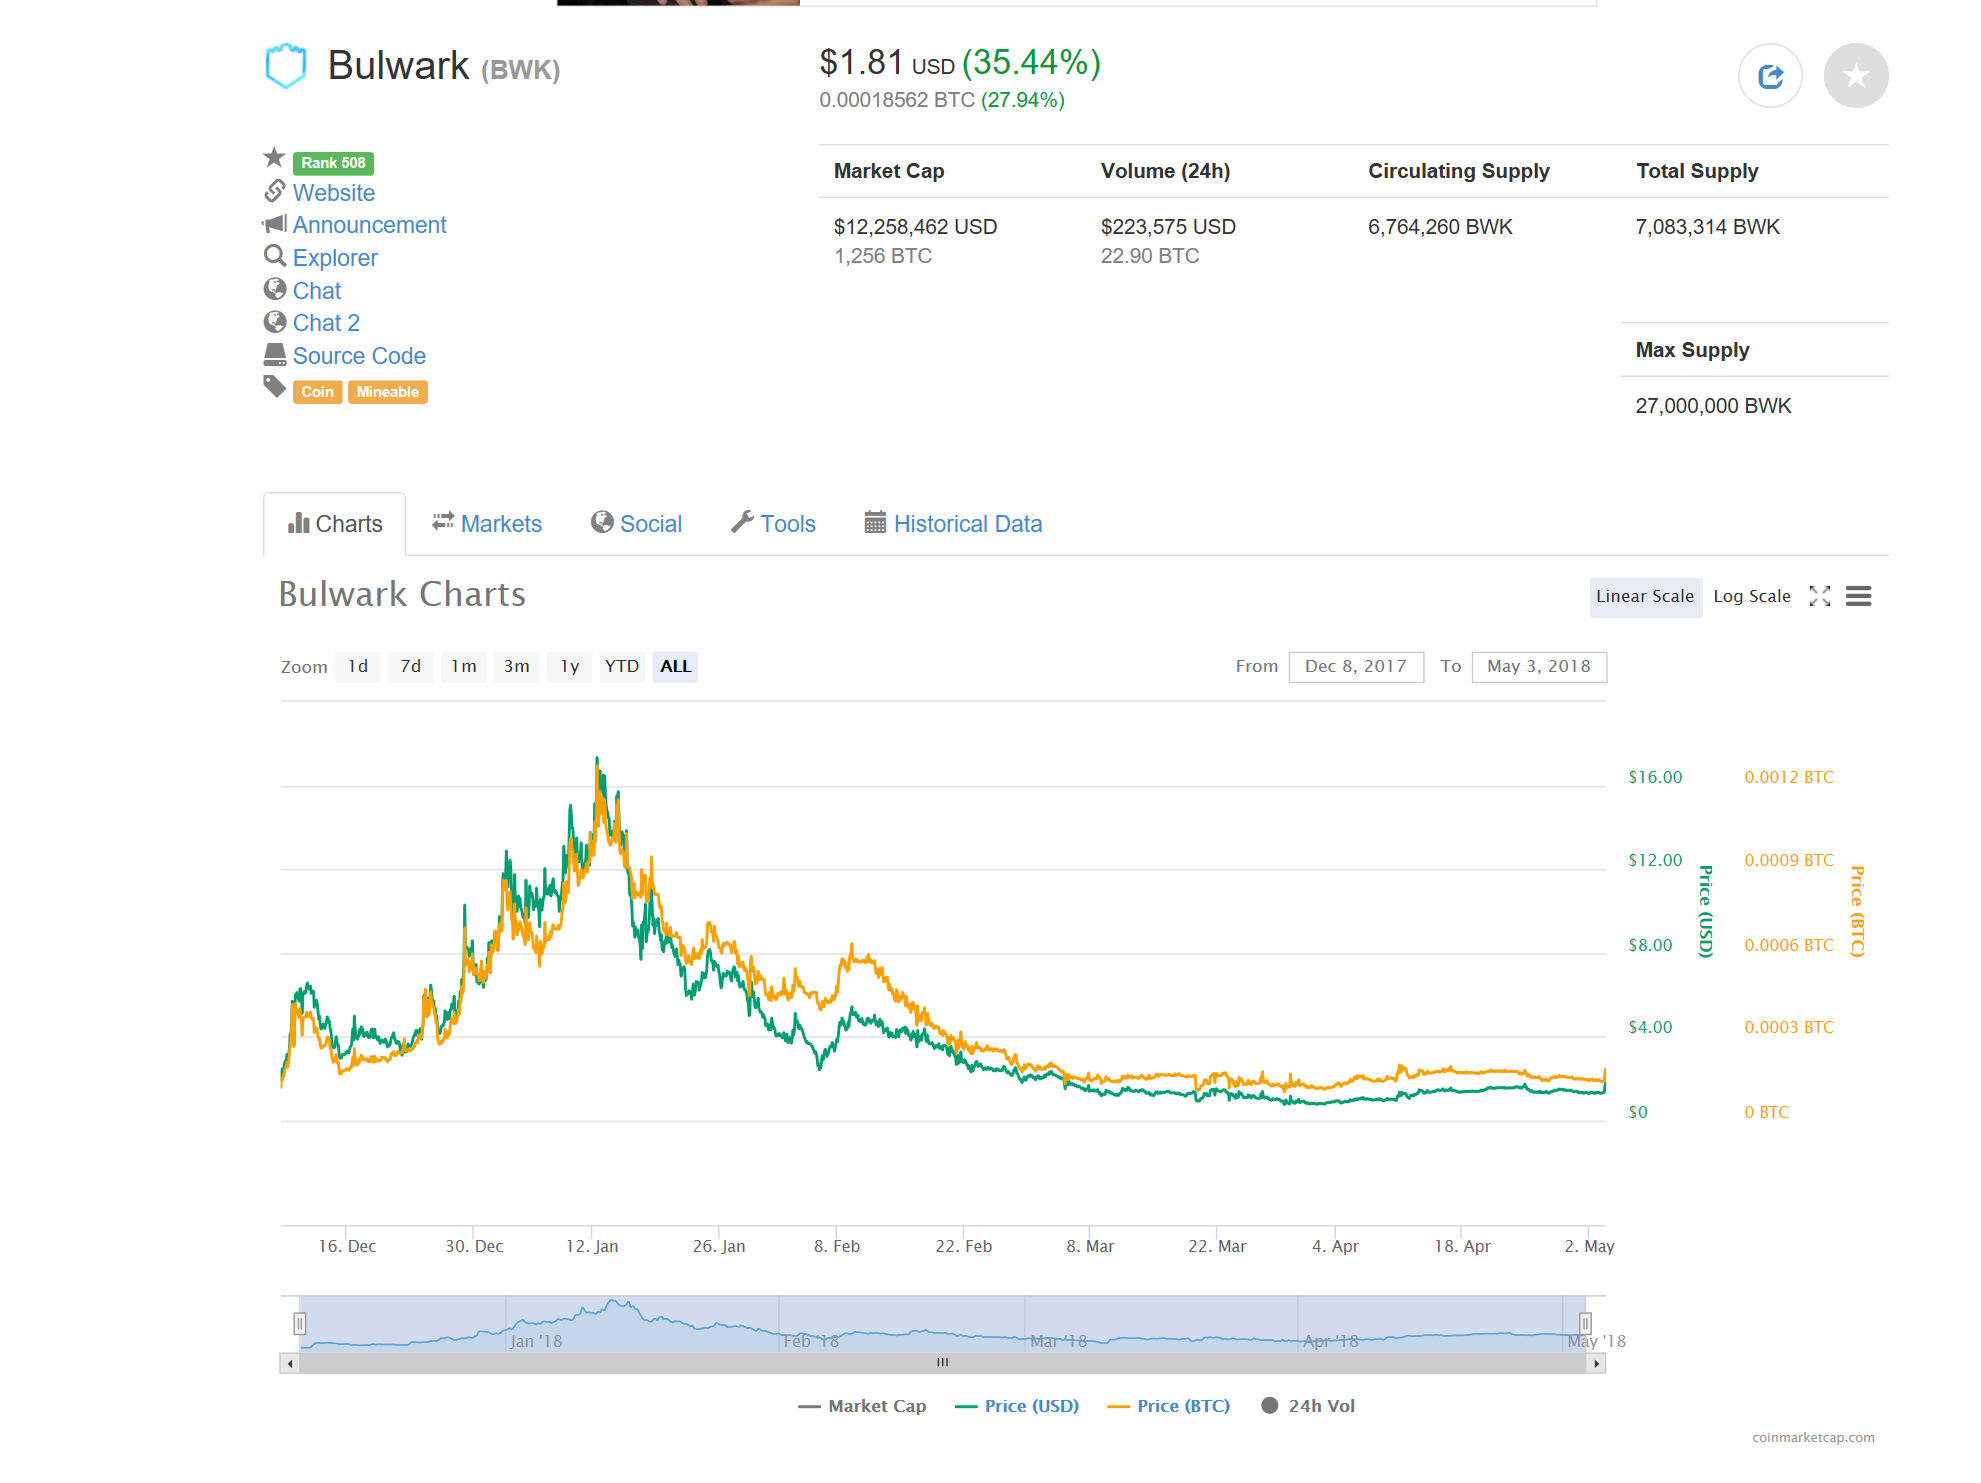The image size is (1981, 1483).
Task: Open the Chat link
Action: [317, 291]
